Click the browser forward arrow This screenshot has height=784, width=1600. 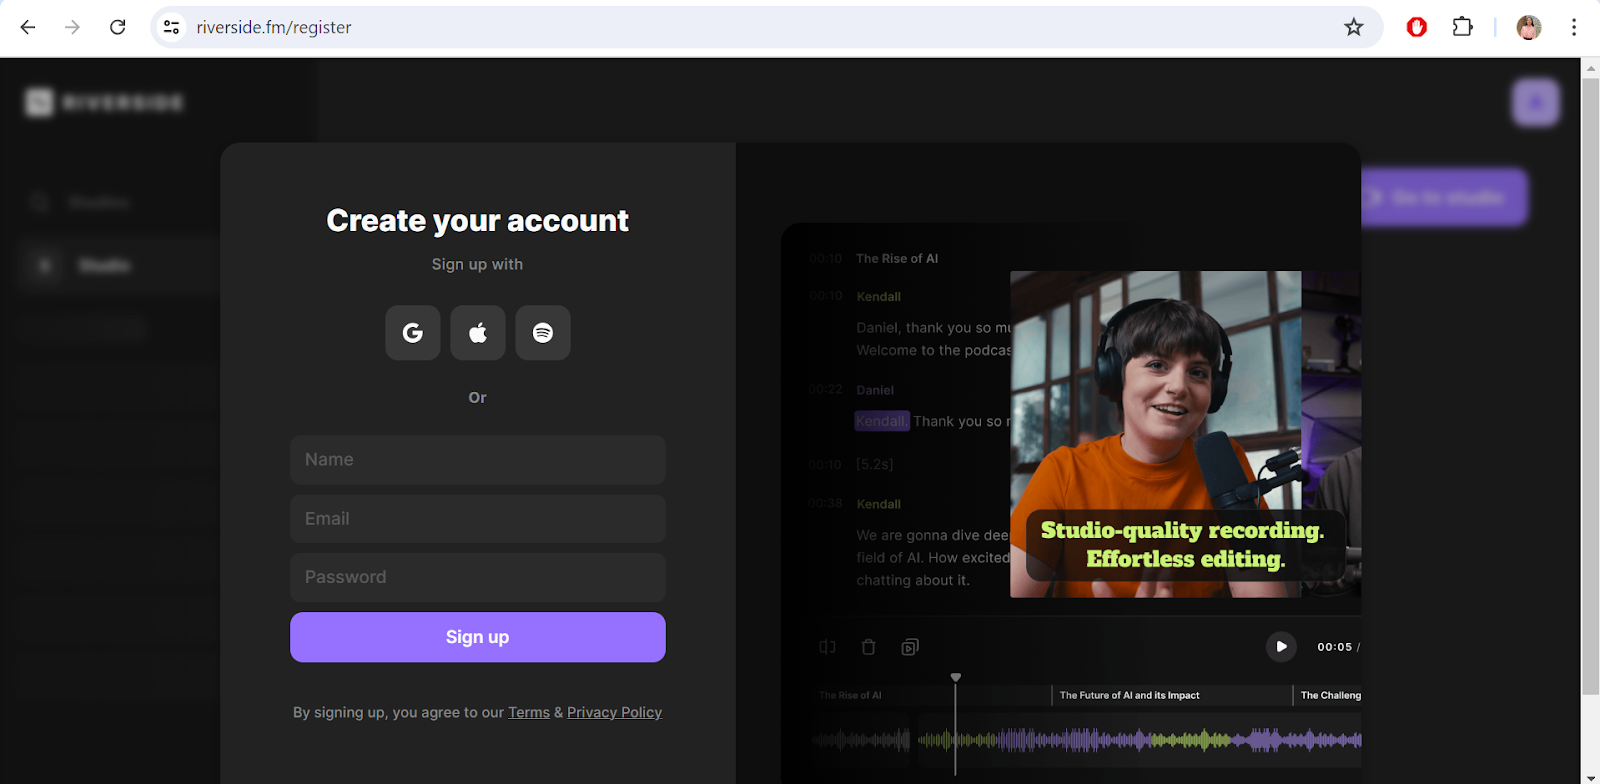coord(72,27)
